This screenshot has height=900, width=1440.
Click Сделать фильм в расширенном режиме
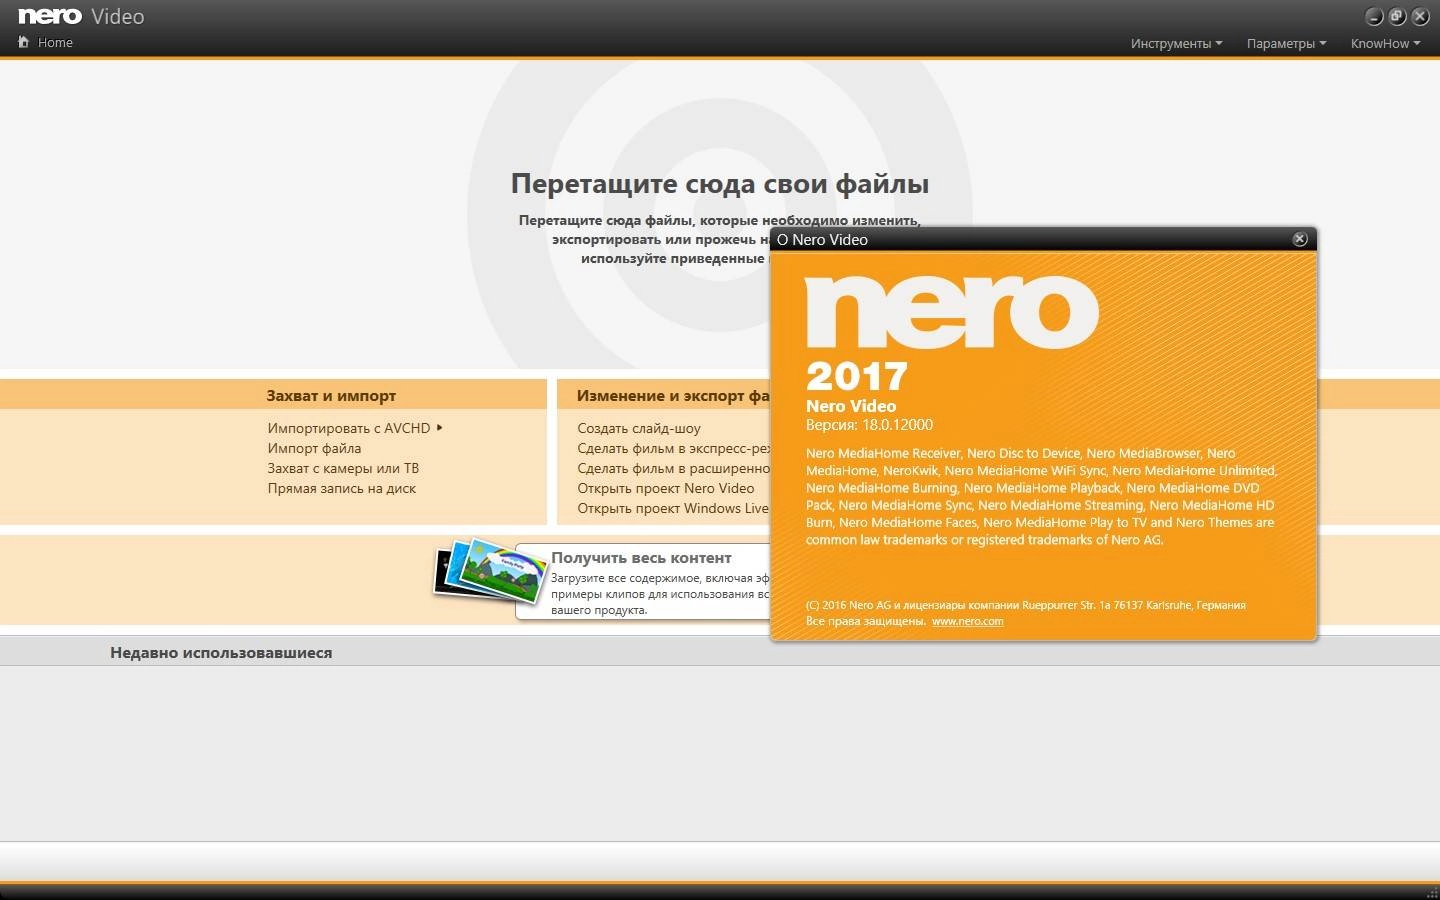point(673,468)
